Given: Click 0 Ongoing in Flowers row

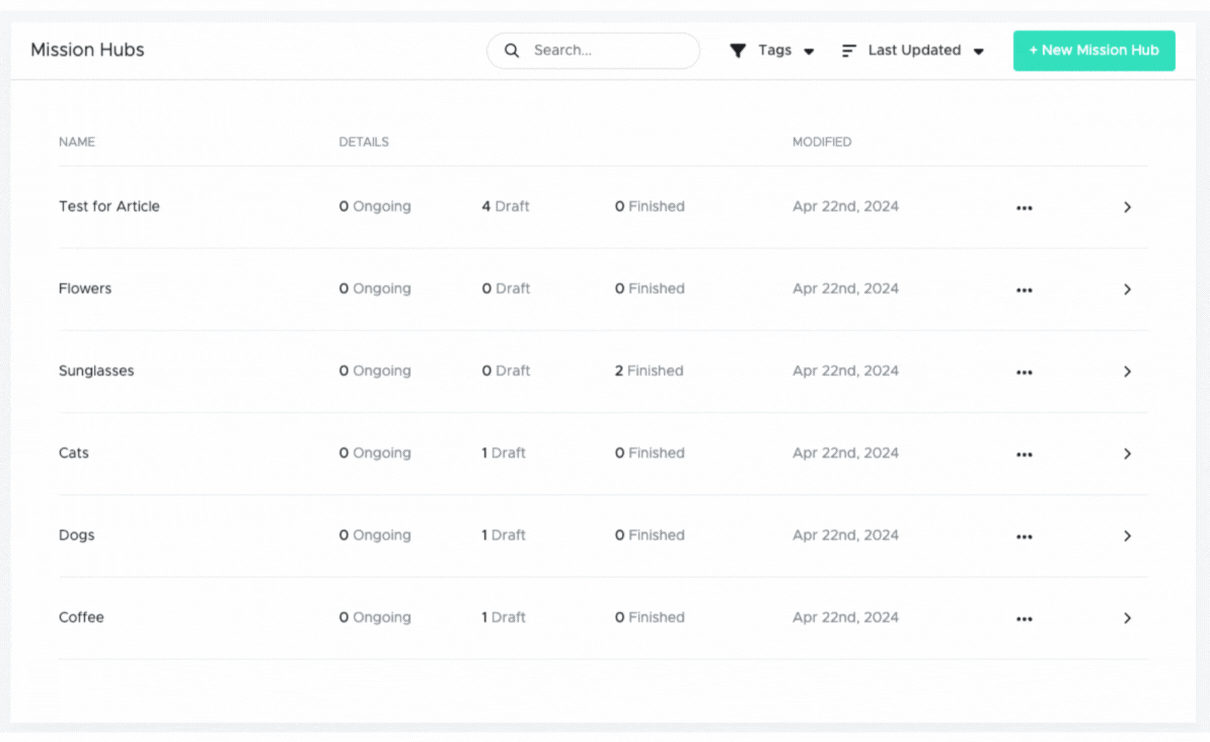Looking at the screenshot, I should pyautogui.click(x=375, y=288).
